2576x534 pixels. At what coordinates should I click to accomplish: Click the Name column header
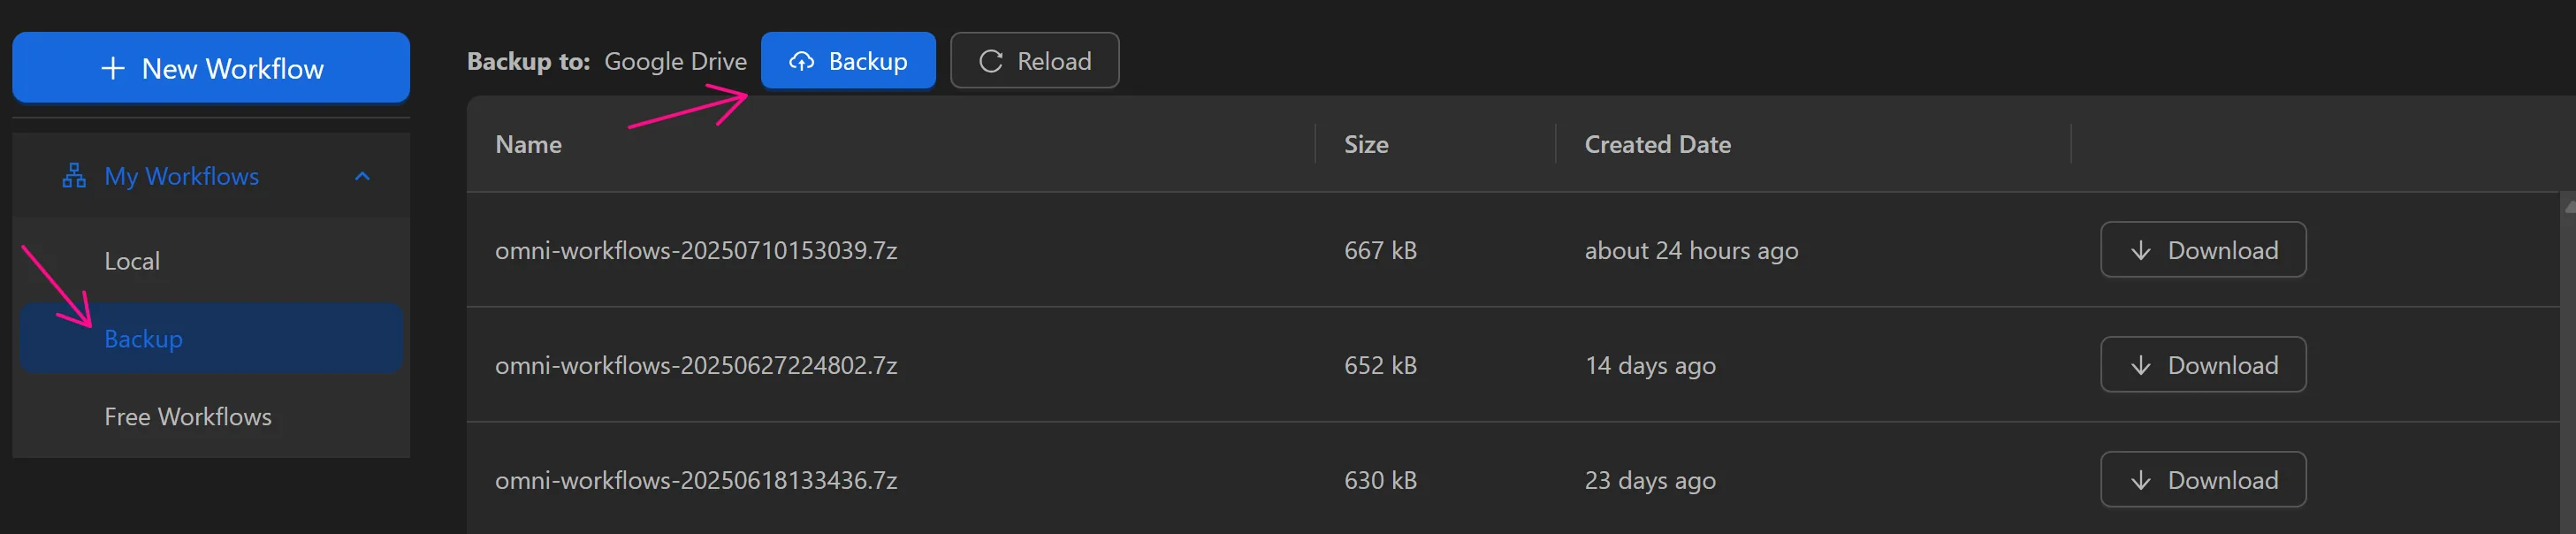point(529,145)
